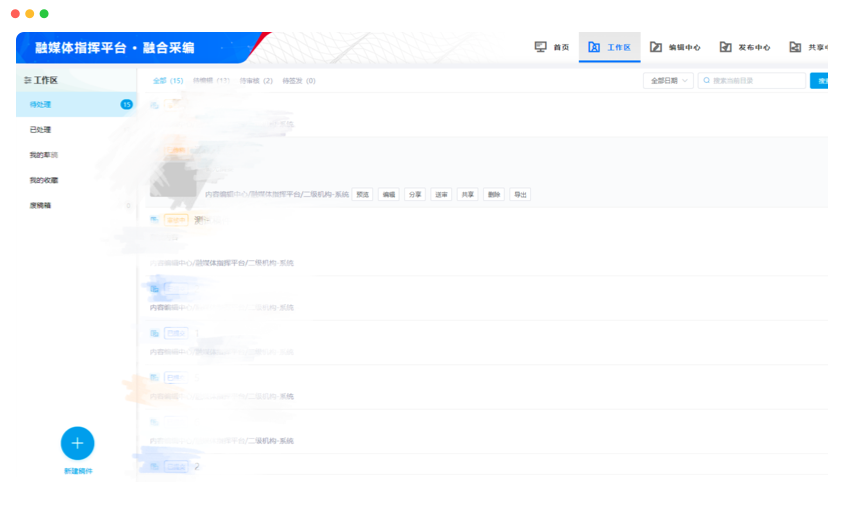Filter list by 待审核 (2)
The height and width of the screenshot is (506, 844).
click(256, 81)
